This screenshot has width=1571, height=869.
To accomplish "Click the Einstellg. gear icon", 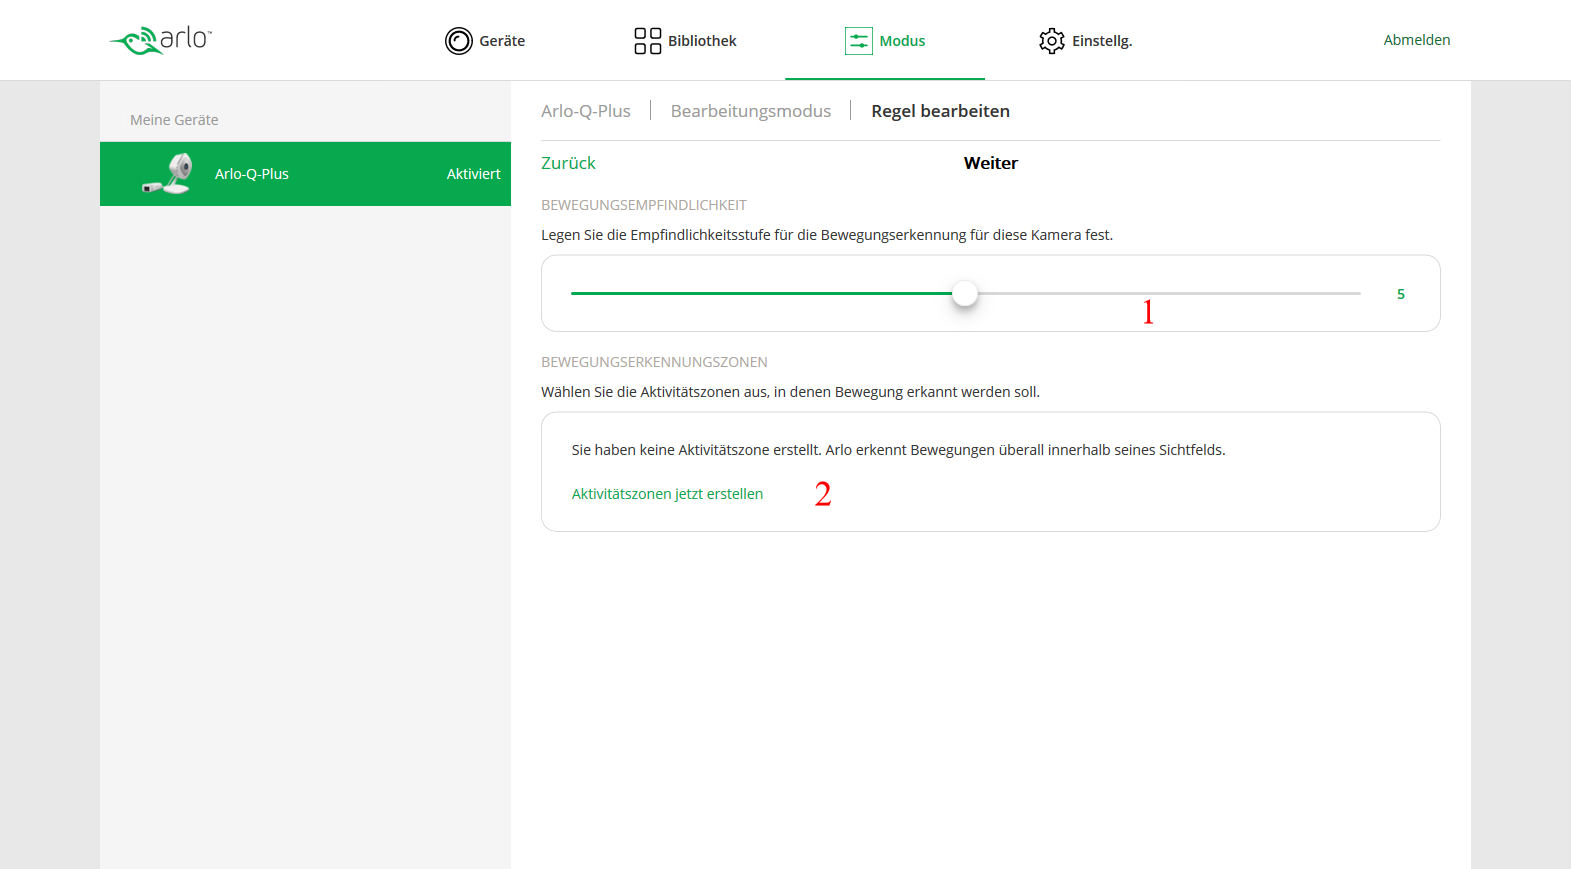I will click(x=1052, y=41).
